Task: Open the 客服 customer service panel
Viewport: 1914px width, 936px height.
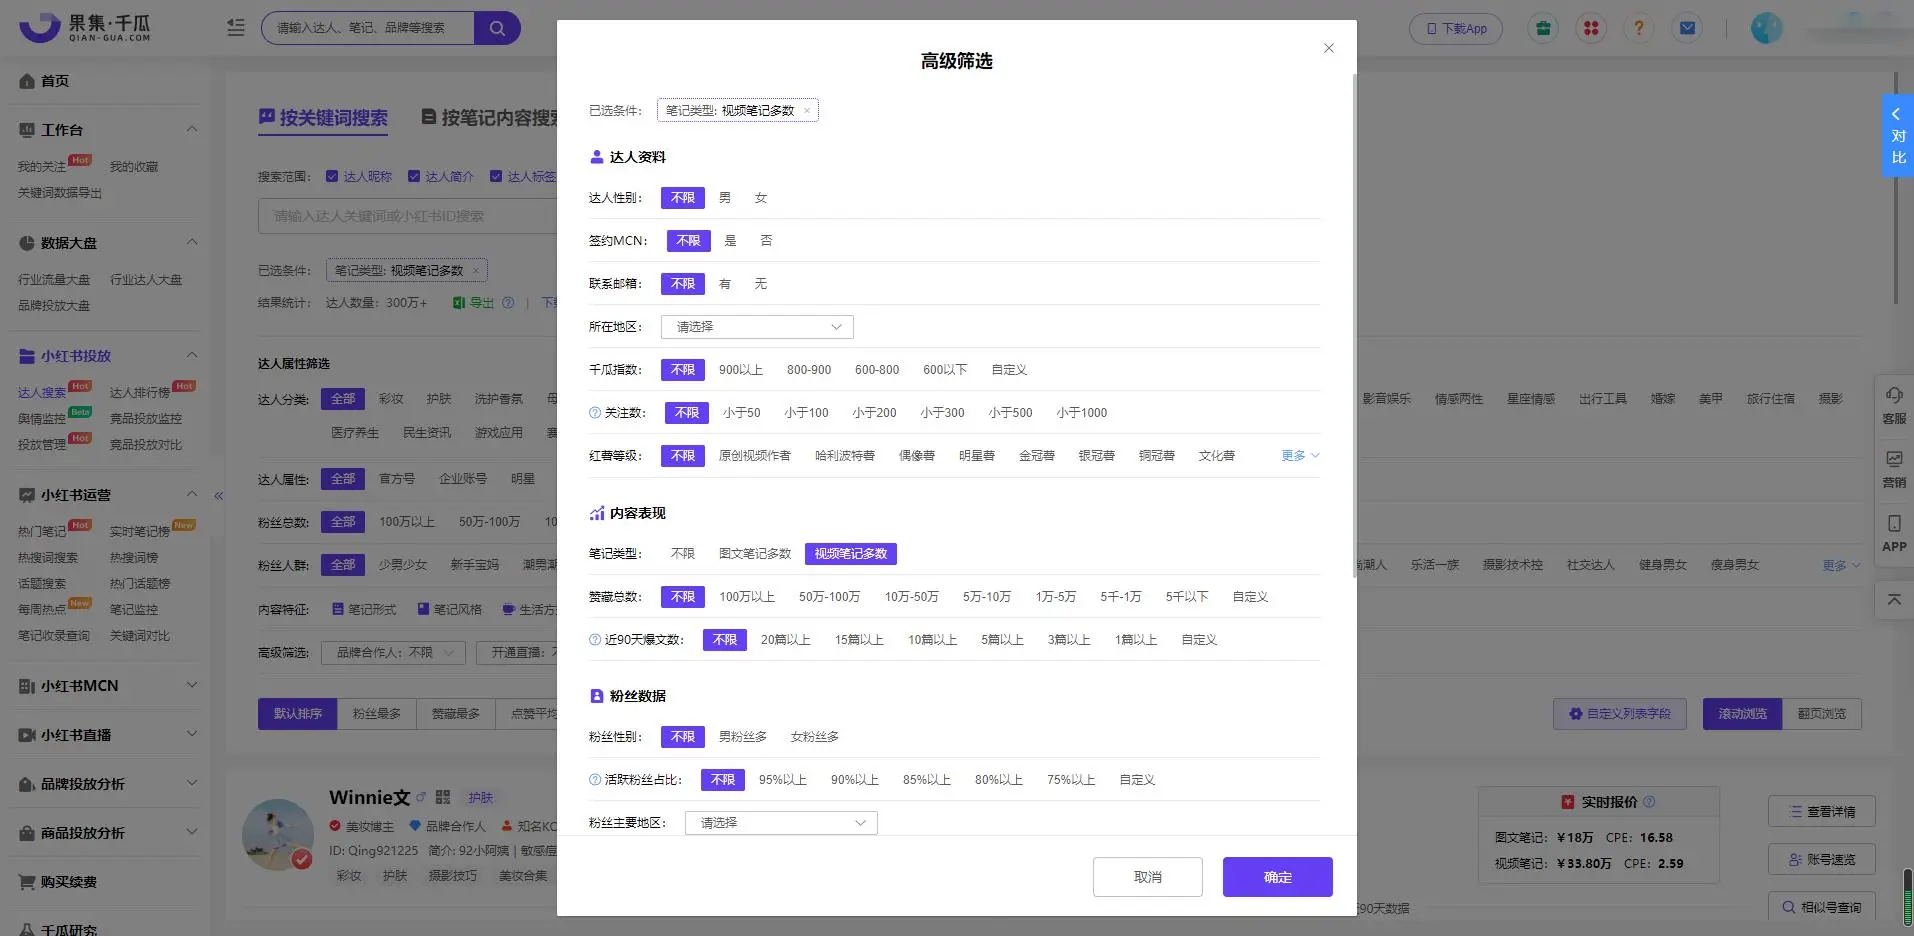Action: (1893, 407)
